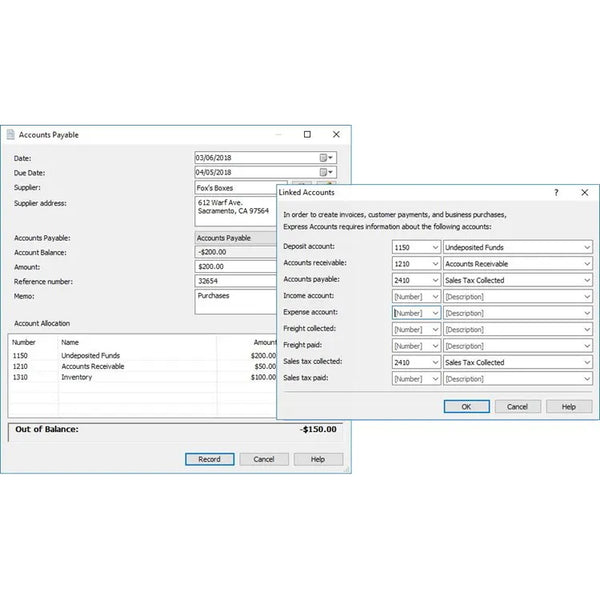Maximize the Accounts Payable window
This screenshot has width=600, height=600.
pos(307,134)
